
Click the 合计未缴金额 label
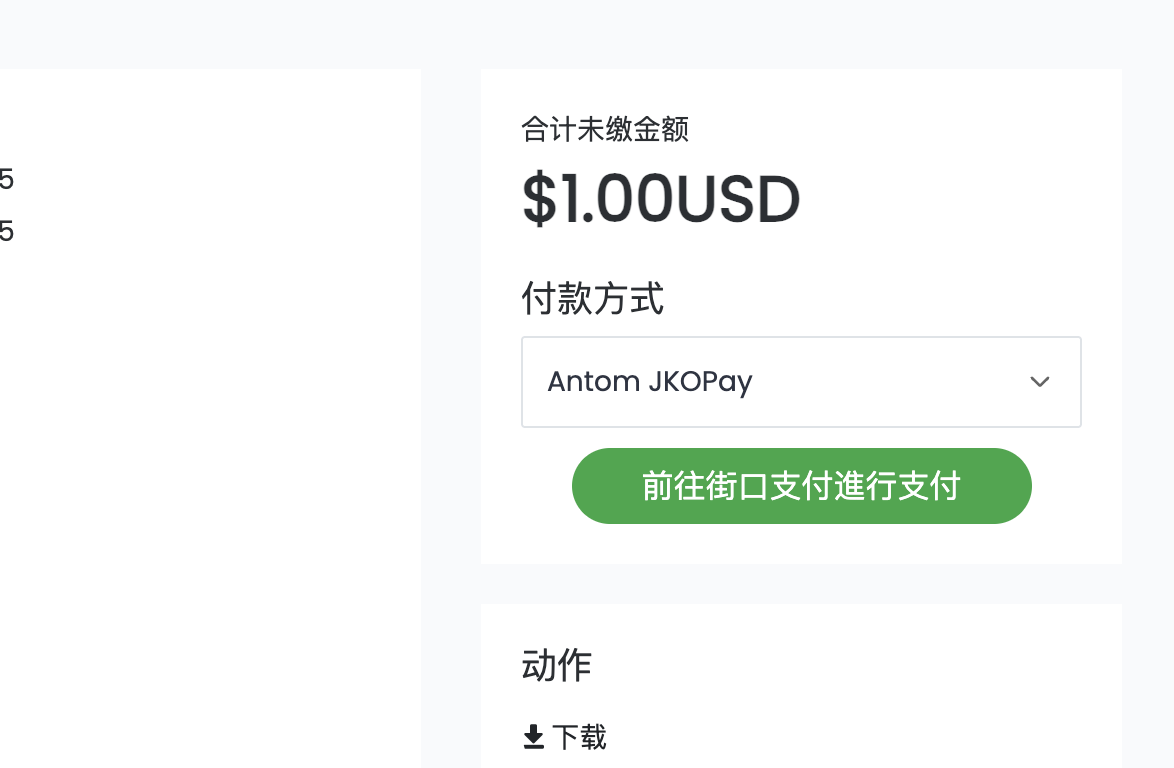point(605,129)
